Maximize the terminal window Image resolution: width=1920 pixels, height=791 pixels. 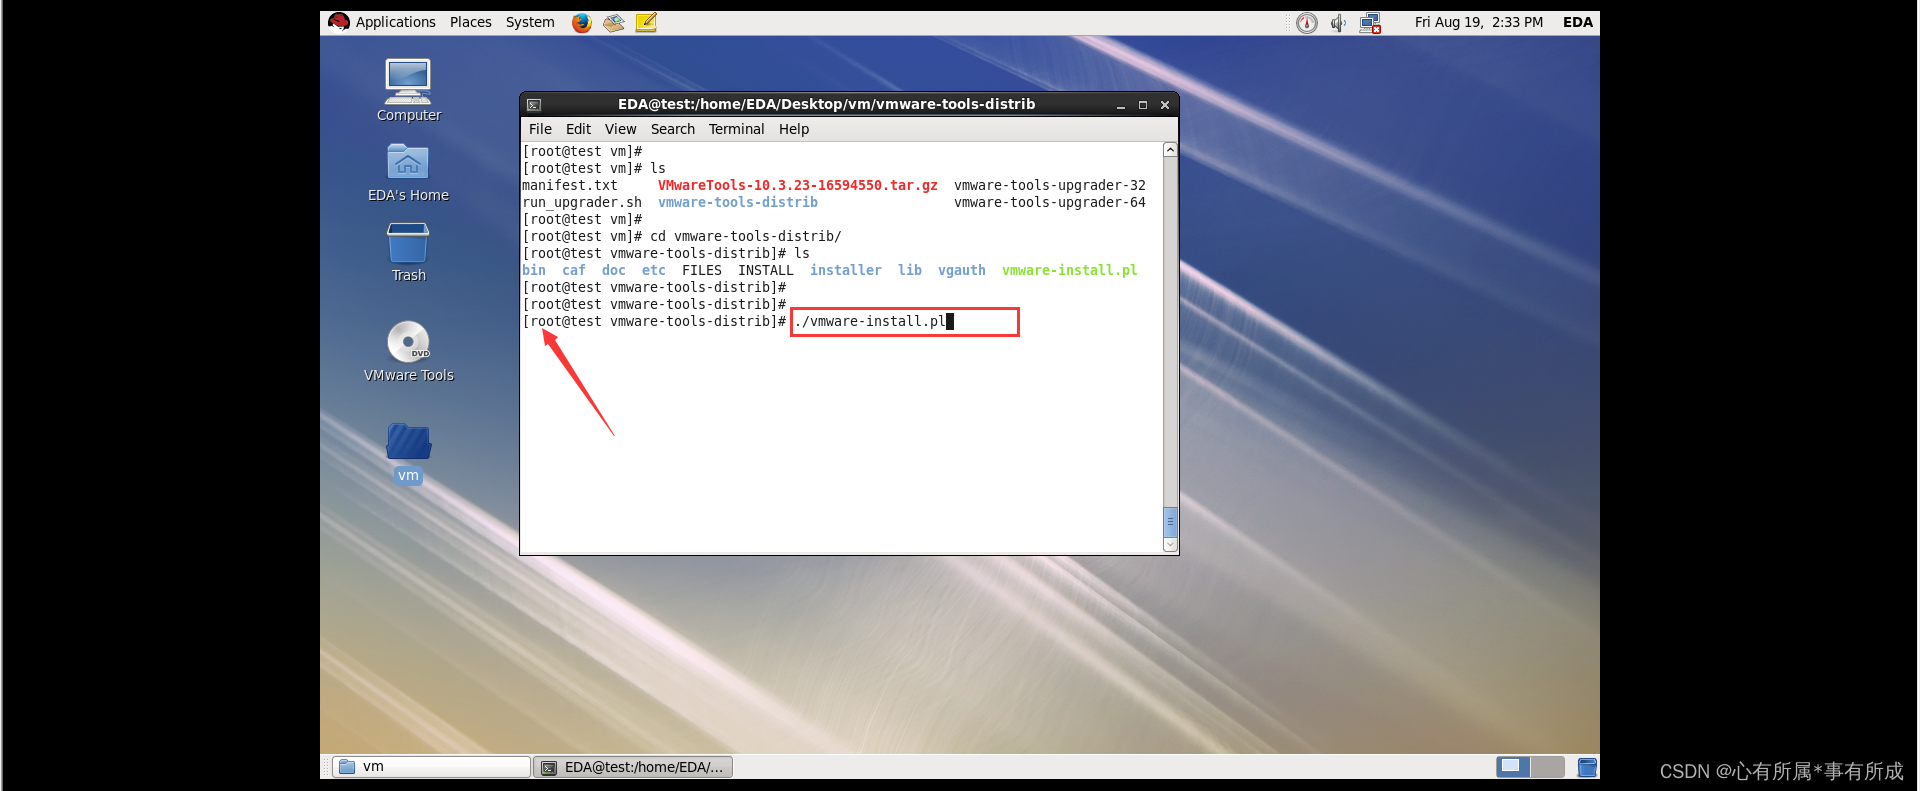[1143, 104]
